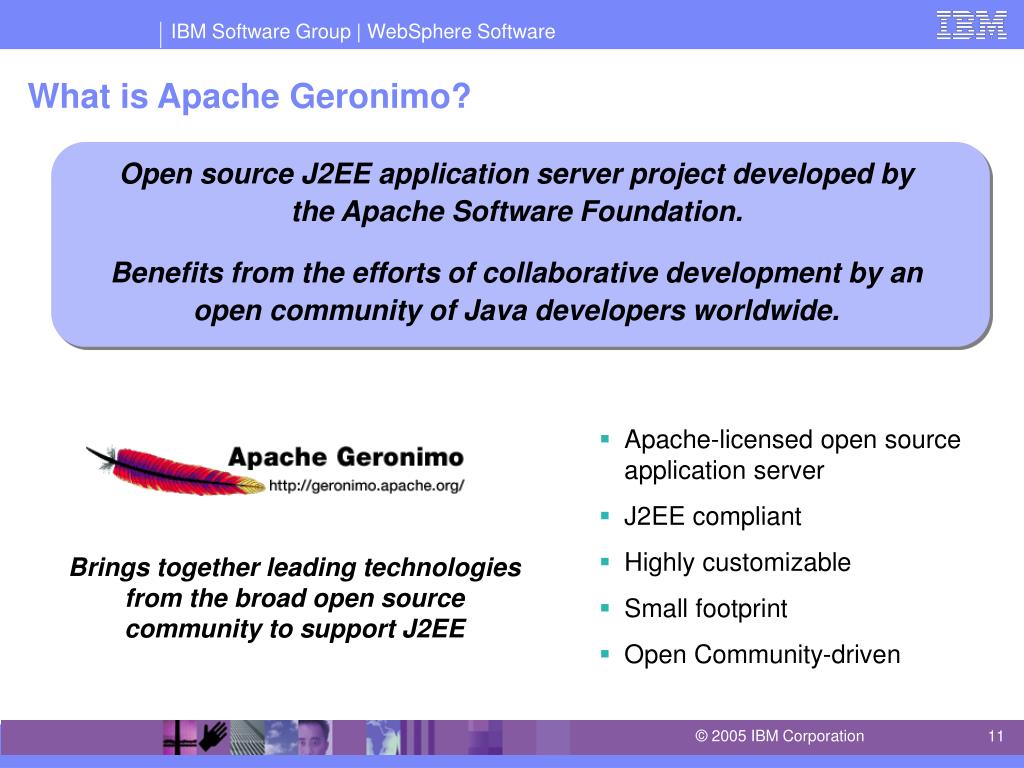Viewport: 1024px width, 768px height.
Task: Select the 'Small footprint' bullet
Action: [x=705, y=608]
